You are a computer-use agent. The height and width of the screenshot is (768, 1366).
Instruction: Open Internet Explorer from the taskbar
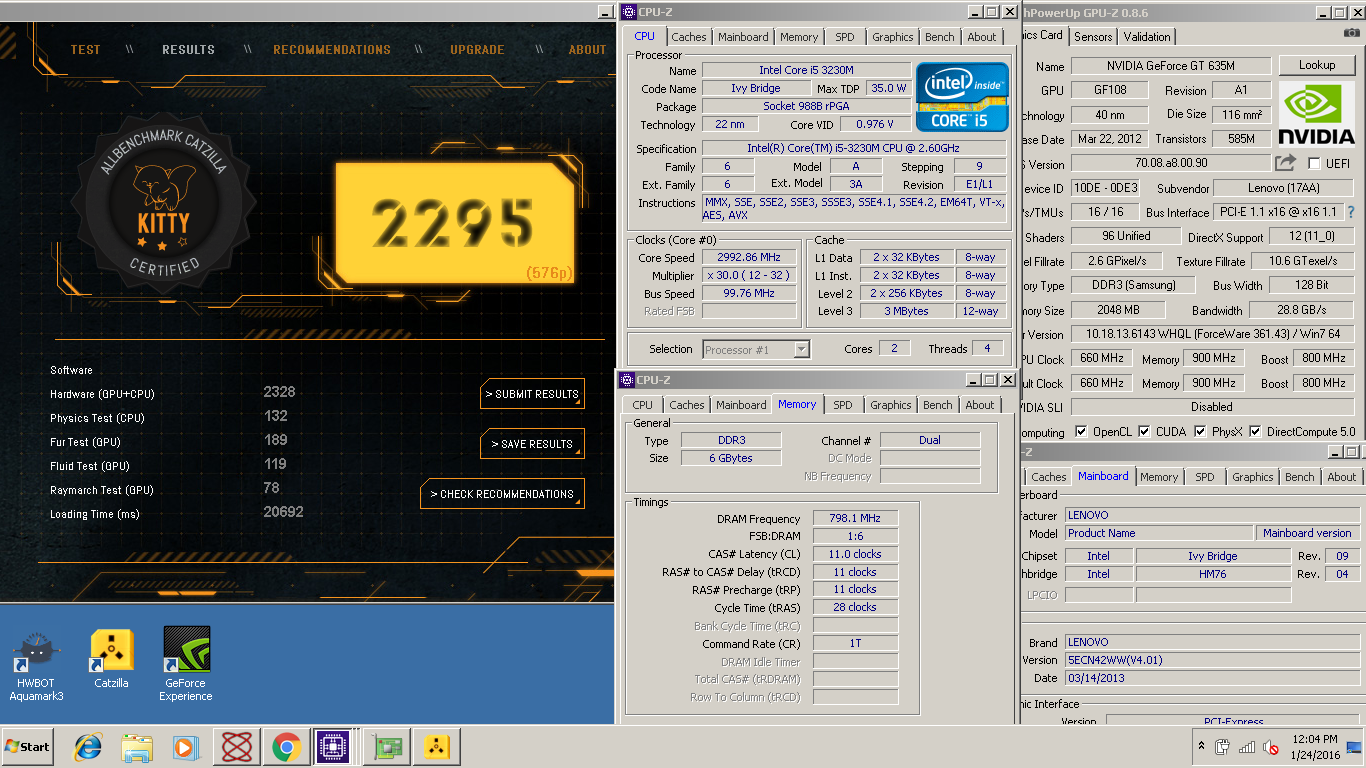click(x=89, y=747)
